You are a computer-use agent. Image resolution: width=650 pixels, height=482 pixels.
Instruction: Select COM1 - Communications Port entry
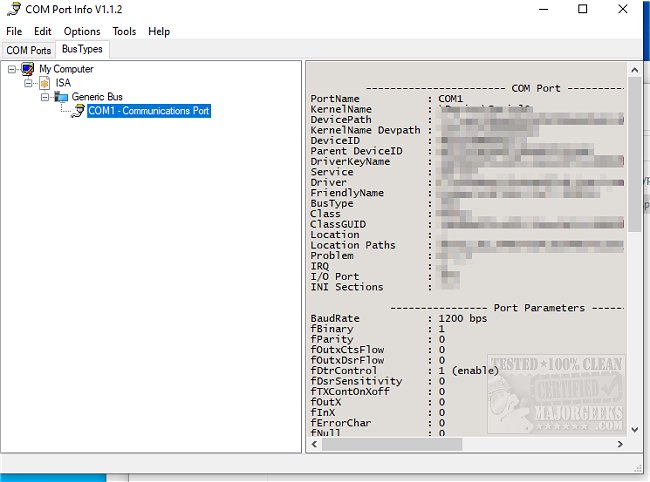[149, 111]
